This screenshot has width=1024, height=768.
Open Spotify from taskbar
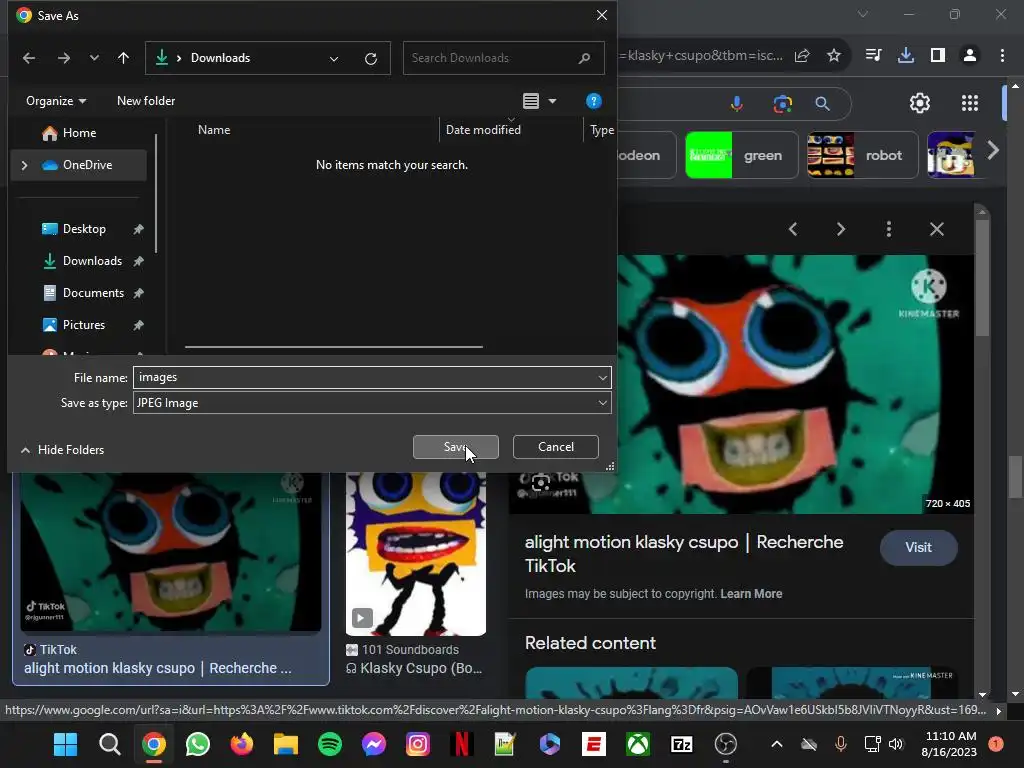click(330, 744)
